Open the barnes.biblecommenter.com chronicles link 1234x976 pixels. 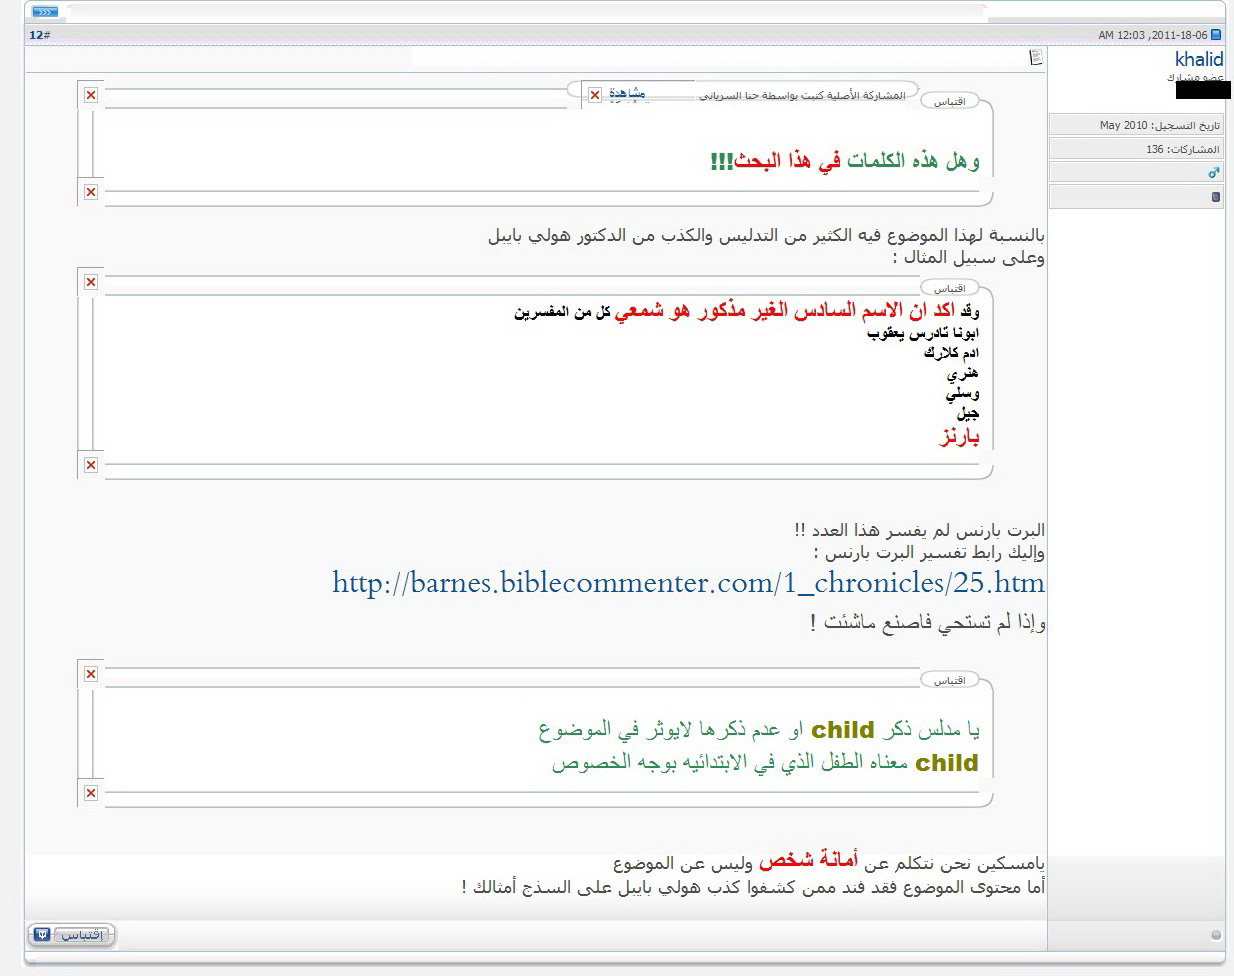pyautogui.click(x=688, y=583)
